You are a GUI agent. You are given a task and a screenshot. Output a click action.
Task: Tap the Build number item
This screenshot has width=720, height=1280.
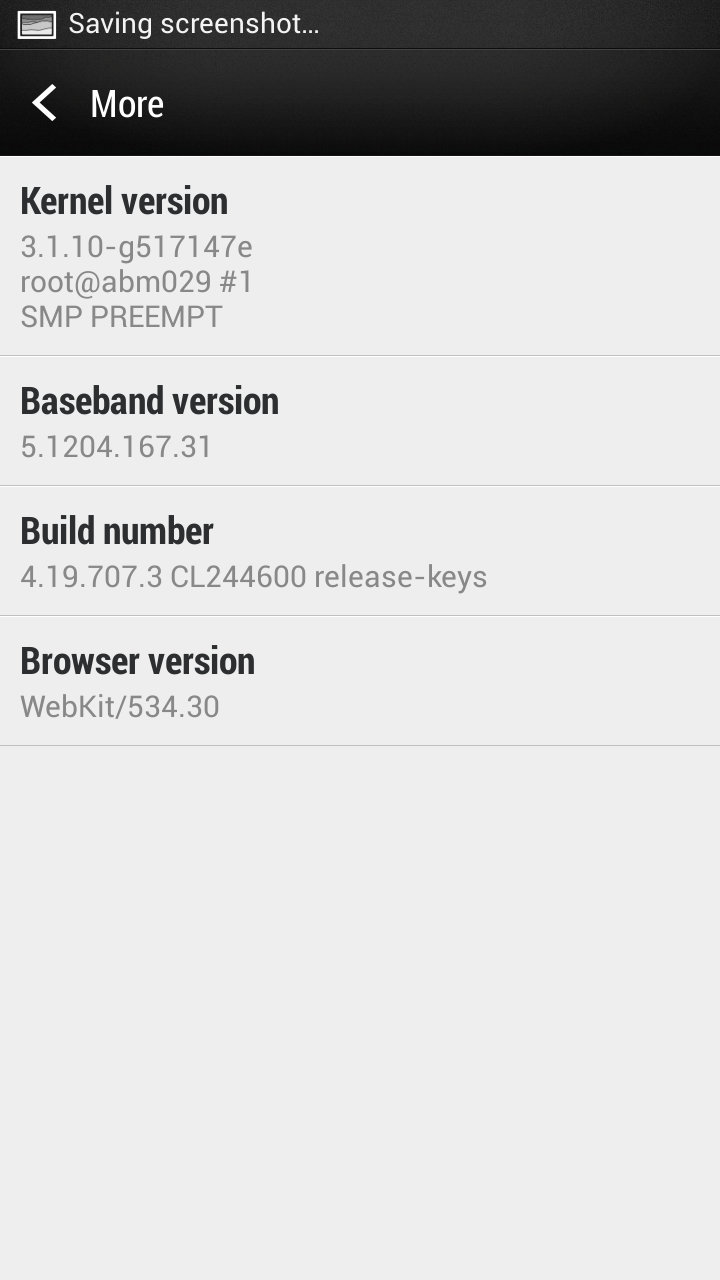pyautogui.click(x=360, y=551)
